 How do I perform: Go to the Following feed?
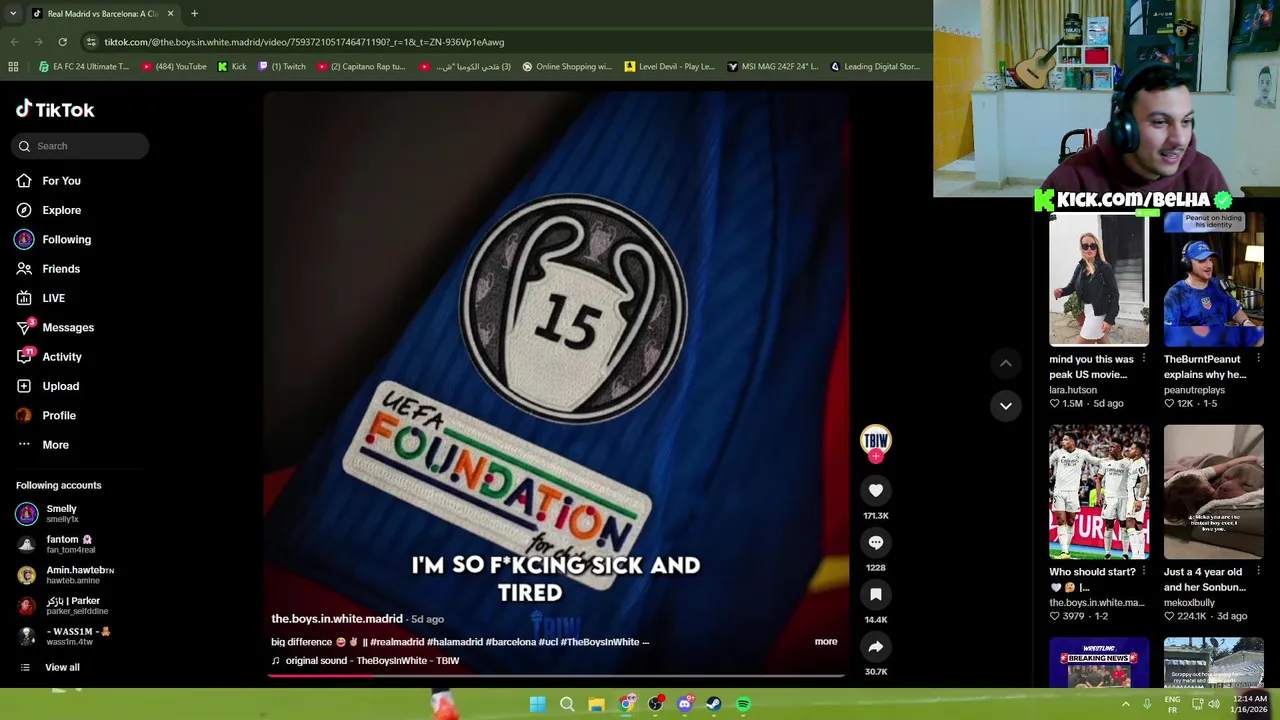(66, 240)
